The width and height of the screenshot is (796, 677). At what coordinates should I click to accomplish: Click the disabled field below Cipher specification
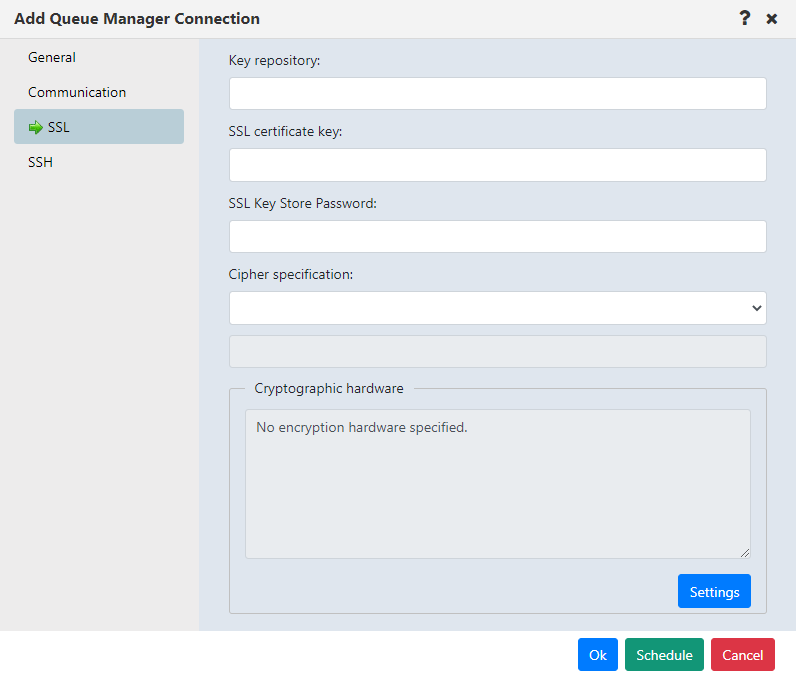pos(498,351)
